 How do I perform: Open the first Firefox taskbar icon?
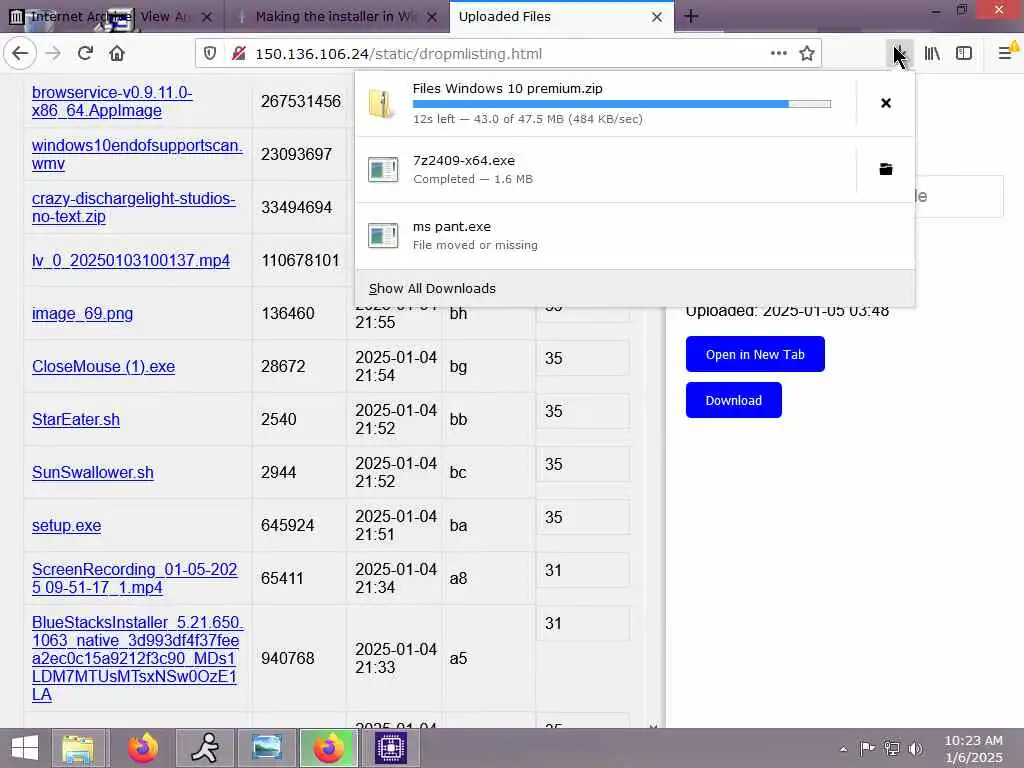click(x=143, y=748)
